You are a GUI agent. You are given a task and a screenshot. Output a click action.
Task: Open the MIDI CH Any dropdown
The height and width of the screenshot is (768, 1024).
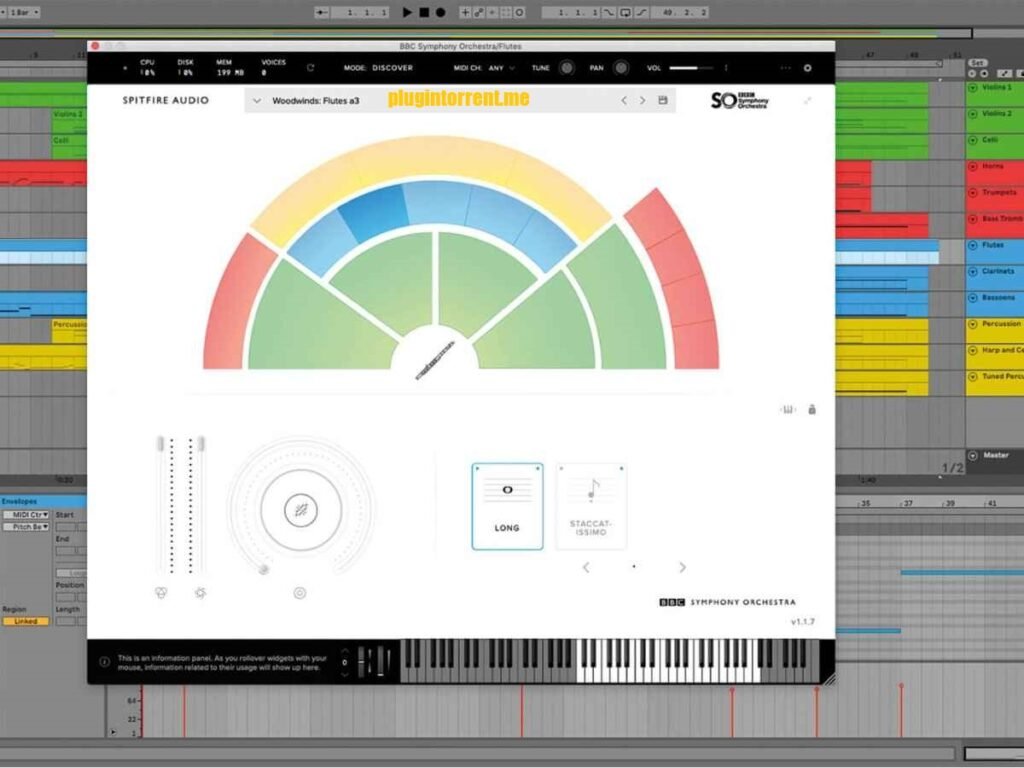[502, 68]
